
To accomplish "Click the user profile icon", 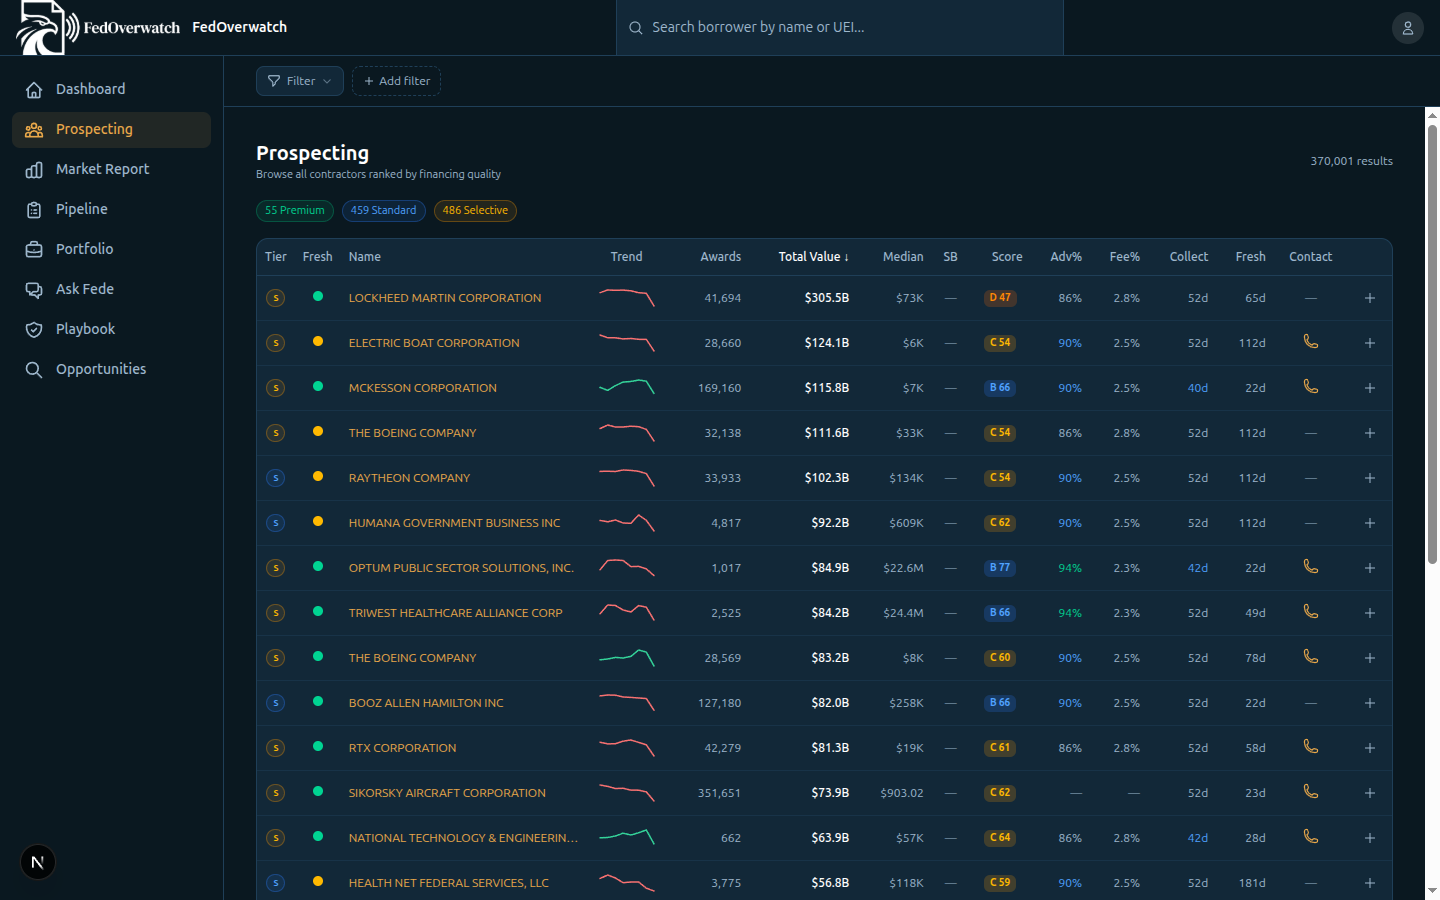I will pyautogui.click(x=1407, y=28).
